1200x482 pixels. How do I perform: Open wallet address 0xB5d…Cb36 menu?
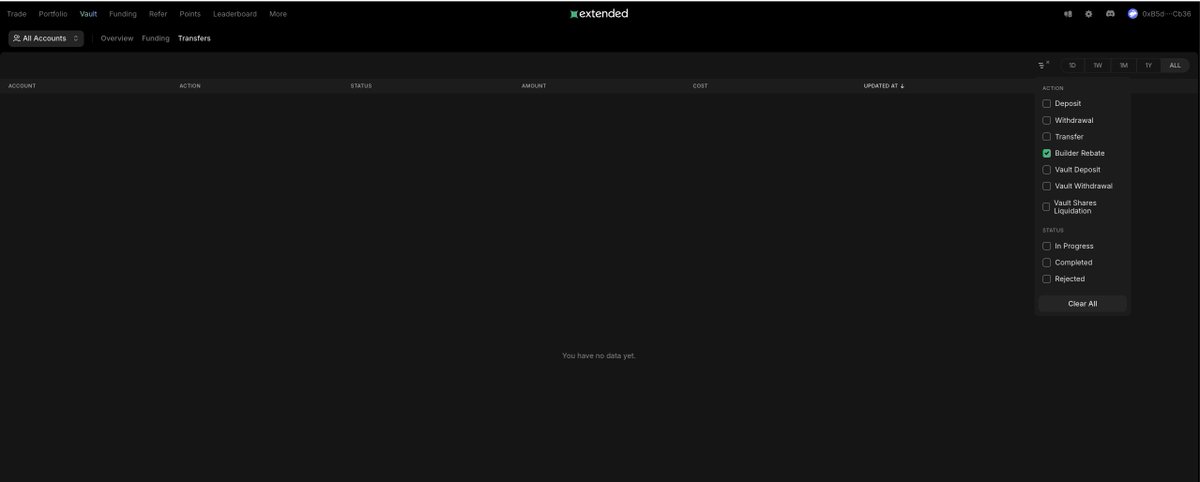1166,14
